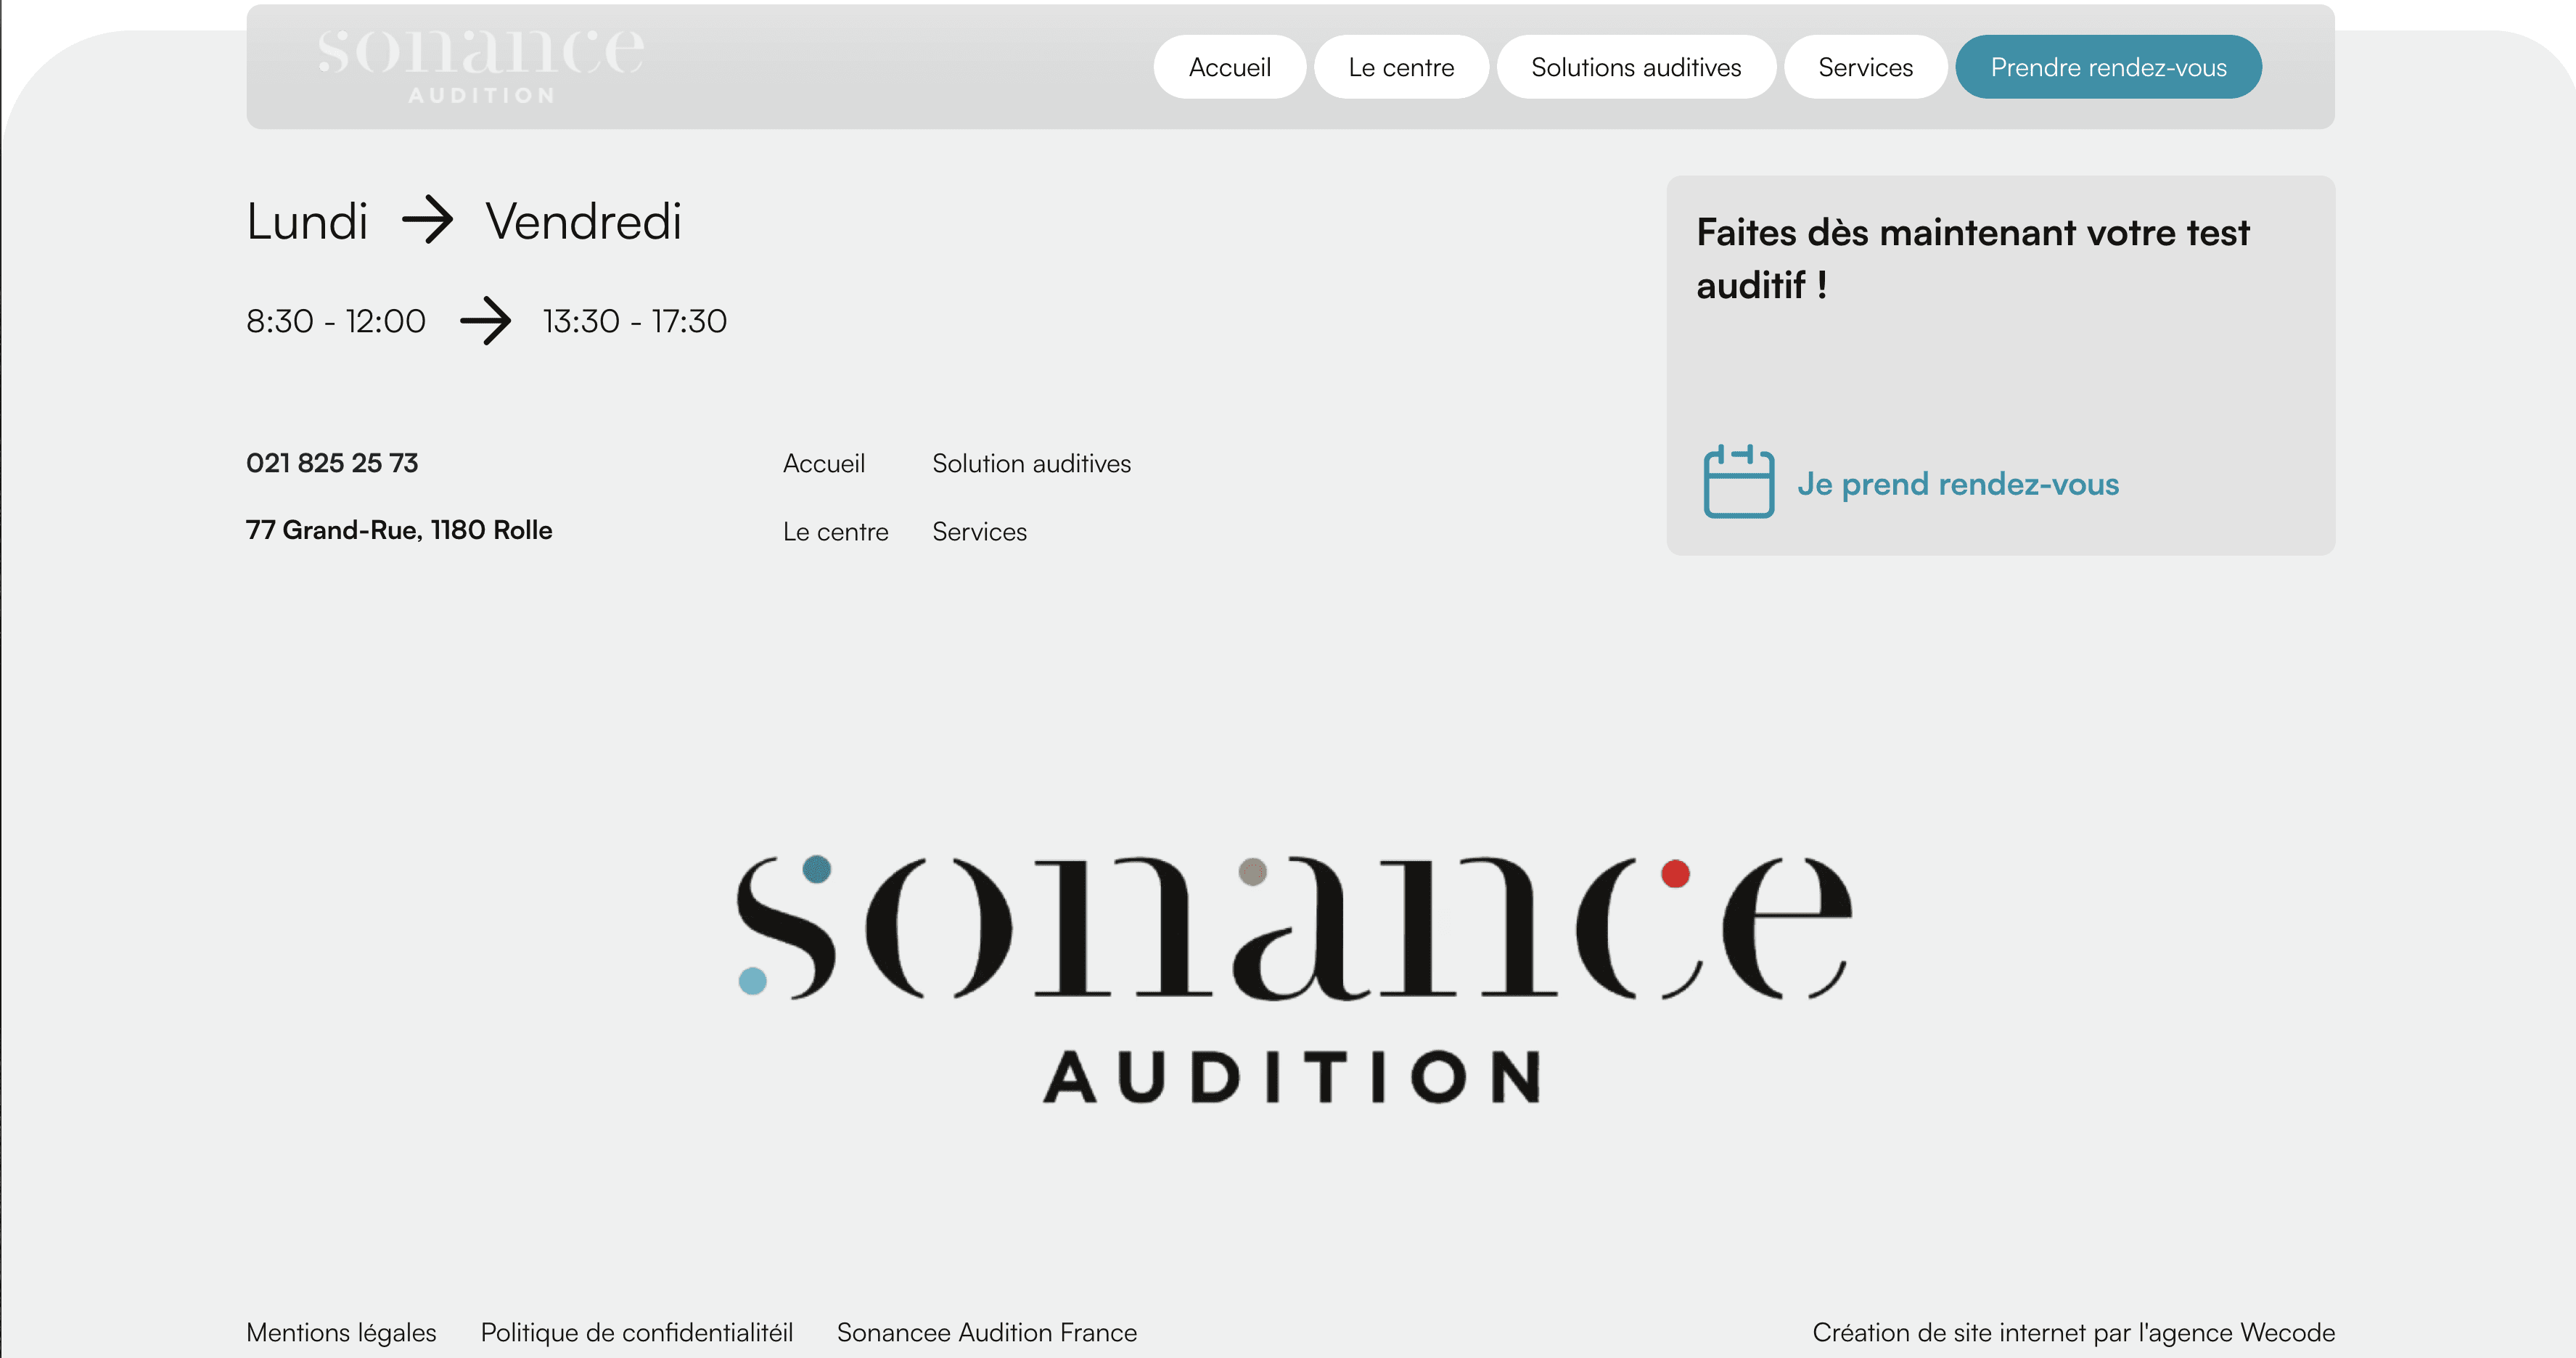Visit the Wecode agency credit link
Image resolution: width=2576 pixels, height=1358 pixels.
2073,1332
